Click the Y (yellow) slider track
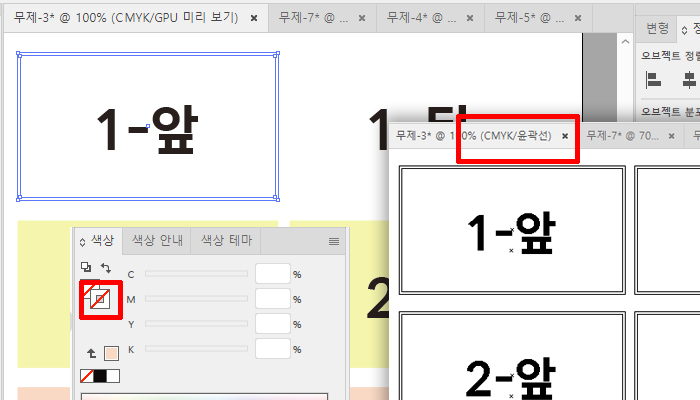The image size is (700, 400). point(196,324)
